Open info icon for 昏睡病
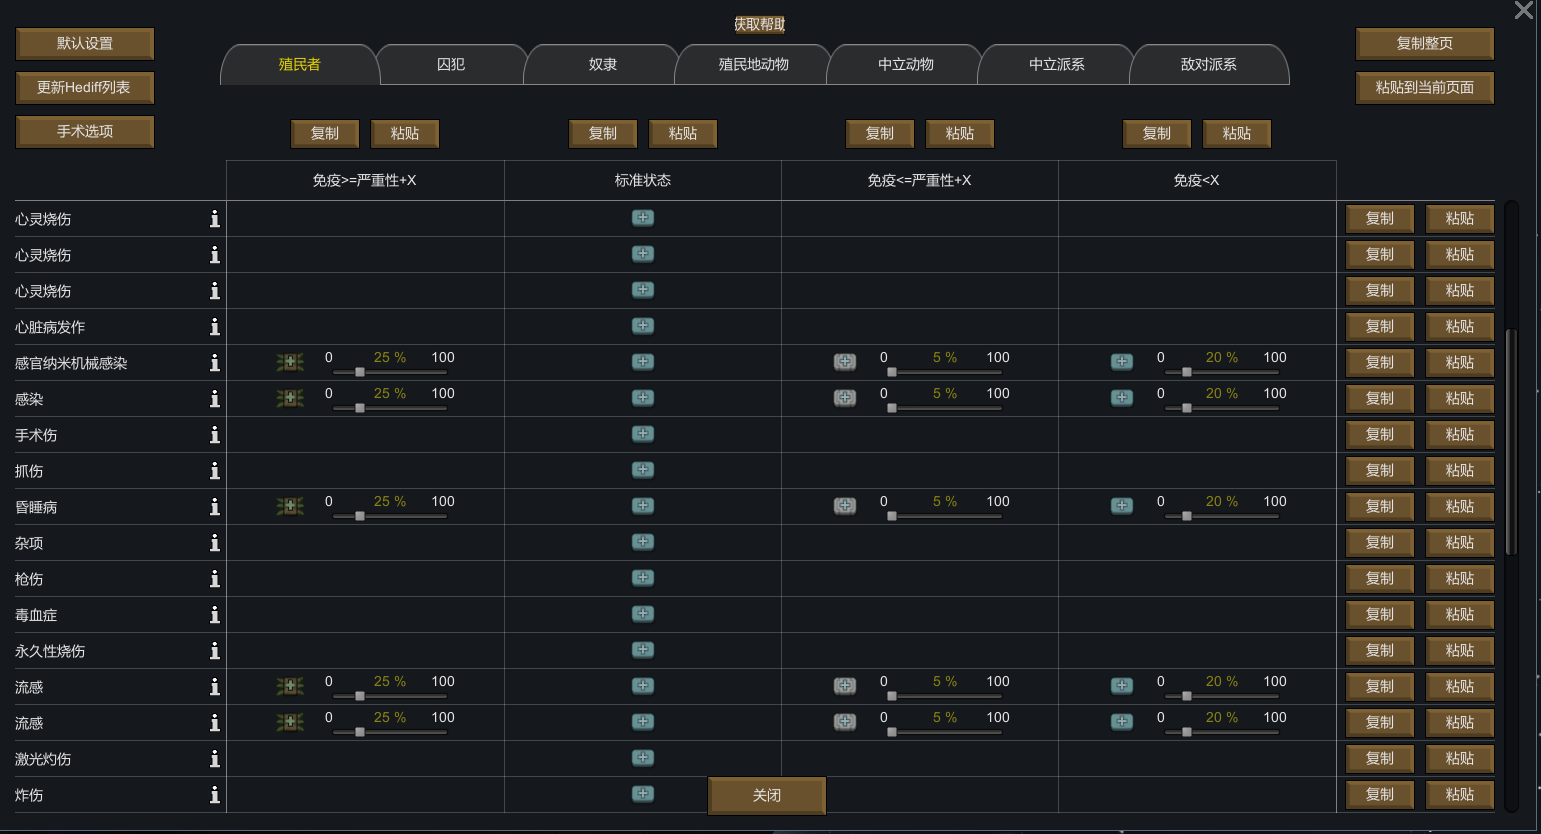 [215, 507]
